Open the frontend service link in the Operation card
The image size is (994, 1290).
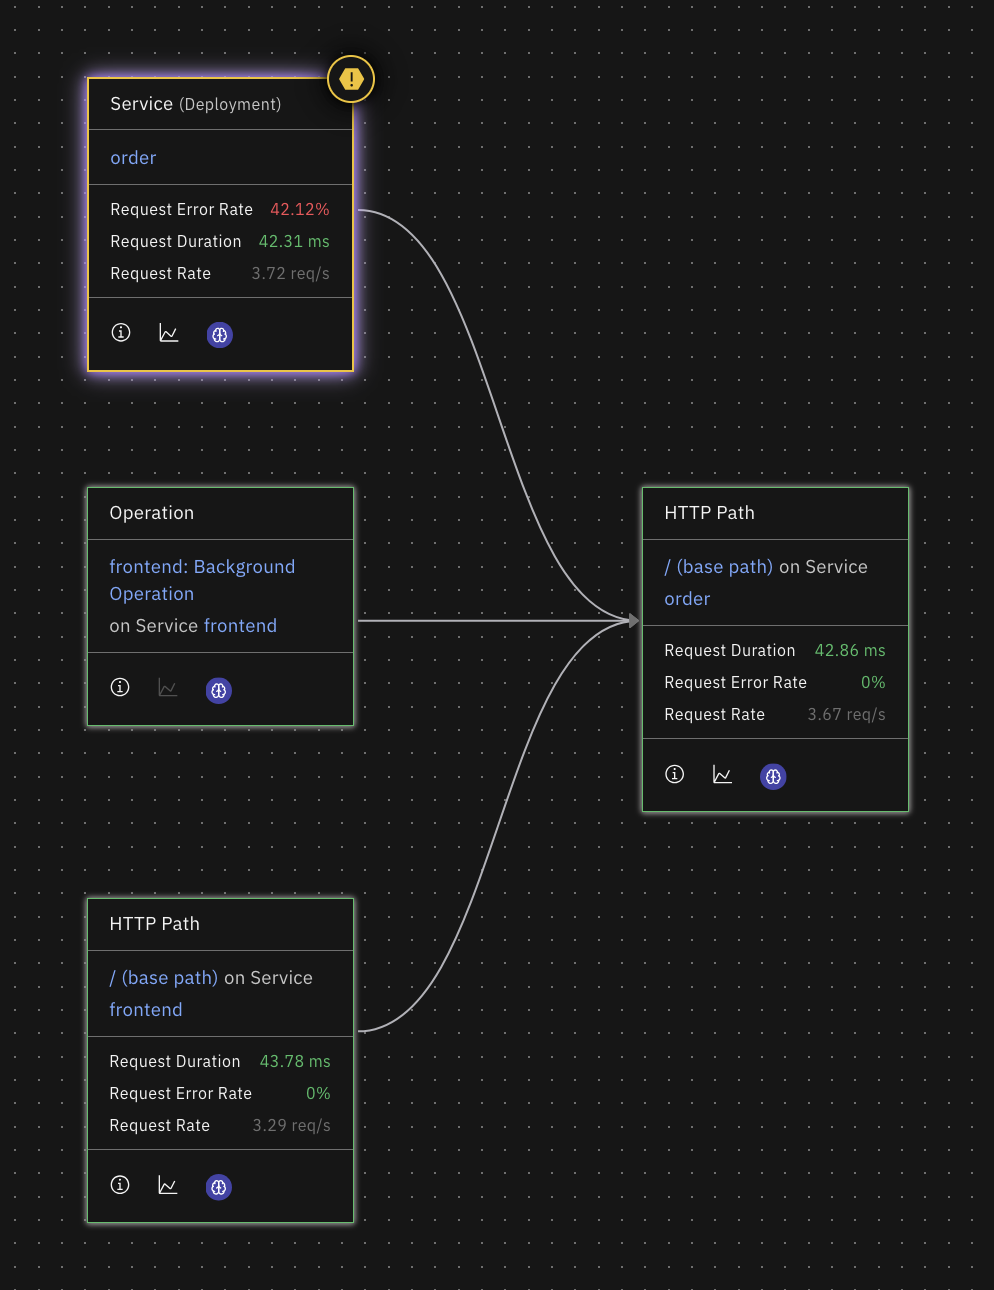click(240, 625)
